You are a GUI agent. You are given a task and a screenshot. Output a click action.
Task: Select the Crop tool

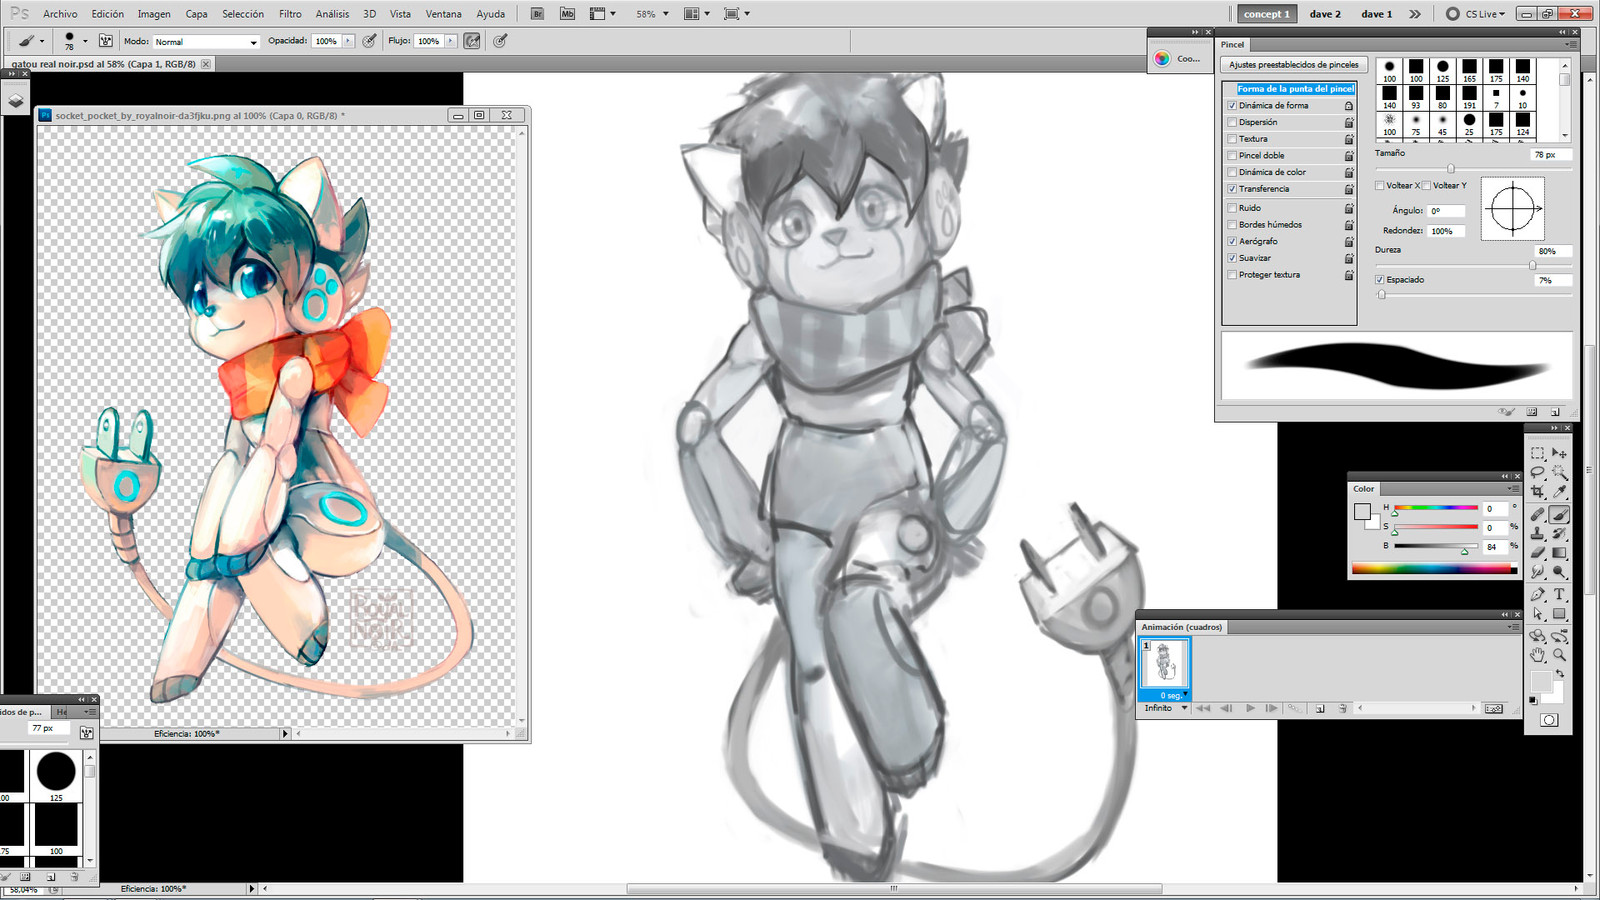pyautogui.click(x=1538, y=492)
